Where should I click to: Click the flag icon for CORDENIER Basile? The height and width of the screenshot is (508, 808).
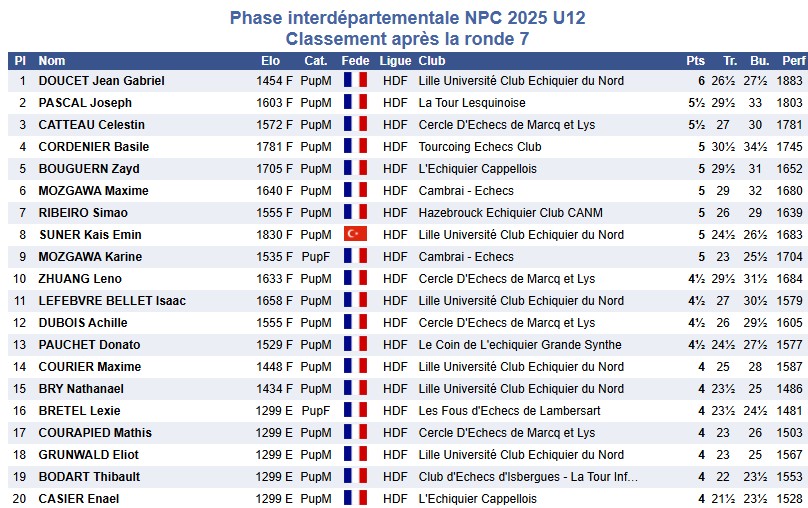coord(355,147)
